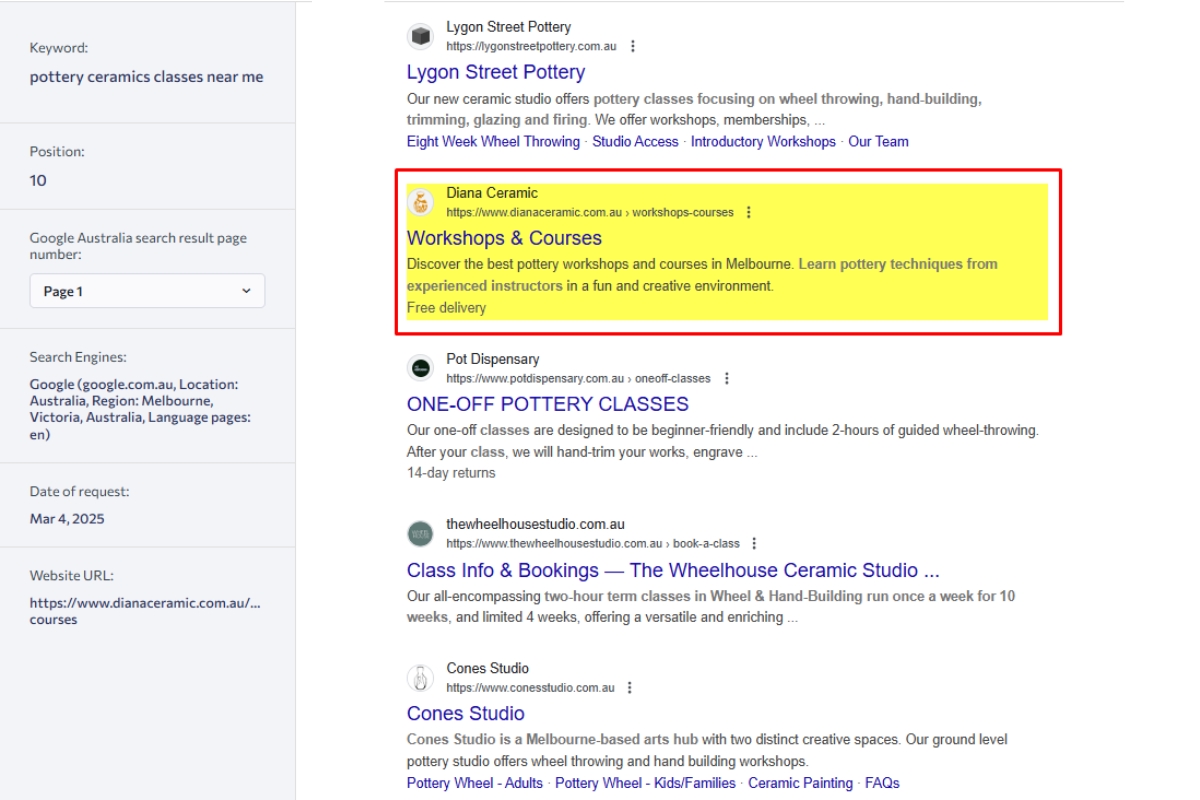This screenshot has width=1200, height=800.
Task: Open three-dot menu beside conesstudio.com.au
Action: point(630,688)
